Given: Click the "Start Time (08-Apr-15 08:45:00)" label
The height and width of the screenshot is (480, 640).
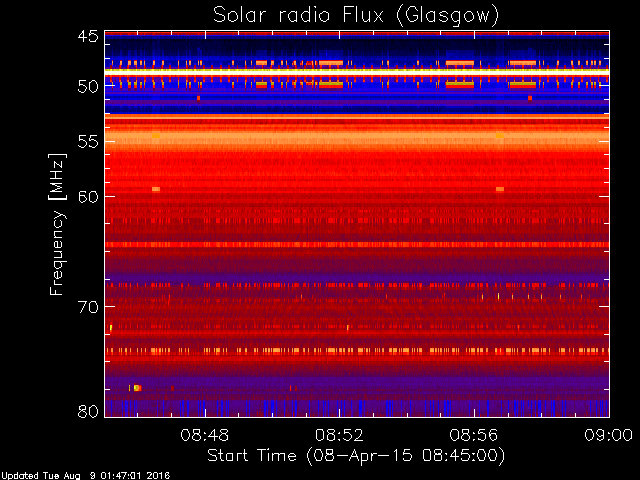Looking at the screenshot, I should point(356,456).
